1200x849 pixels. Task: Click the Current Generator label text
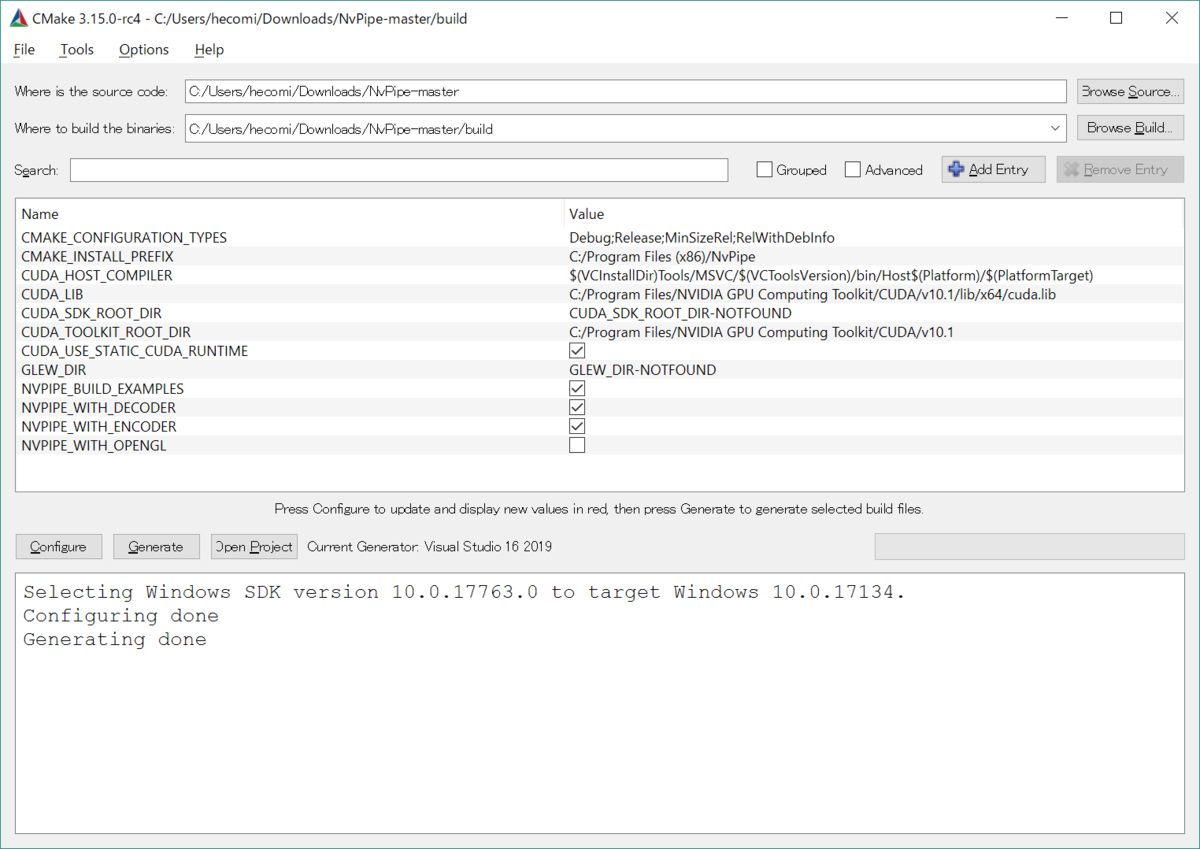tap(429, 547)
